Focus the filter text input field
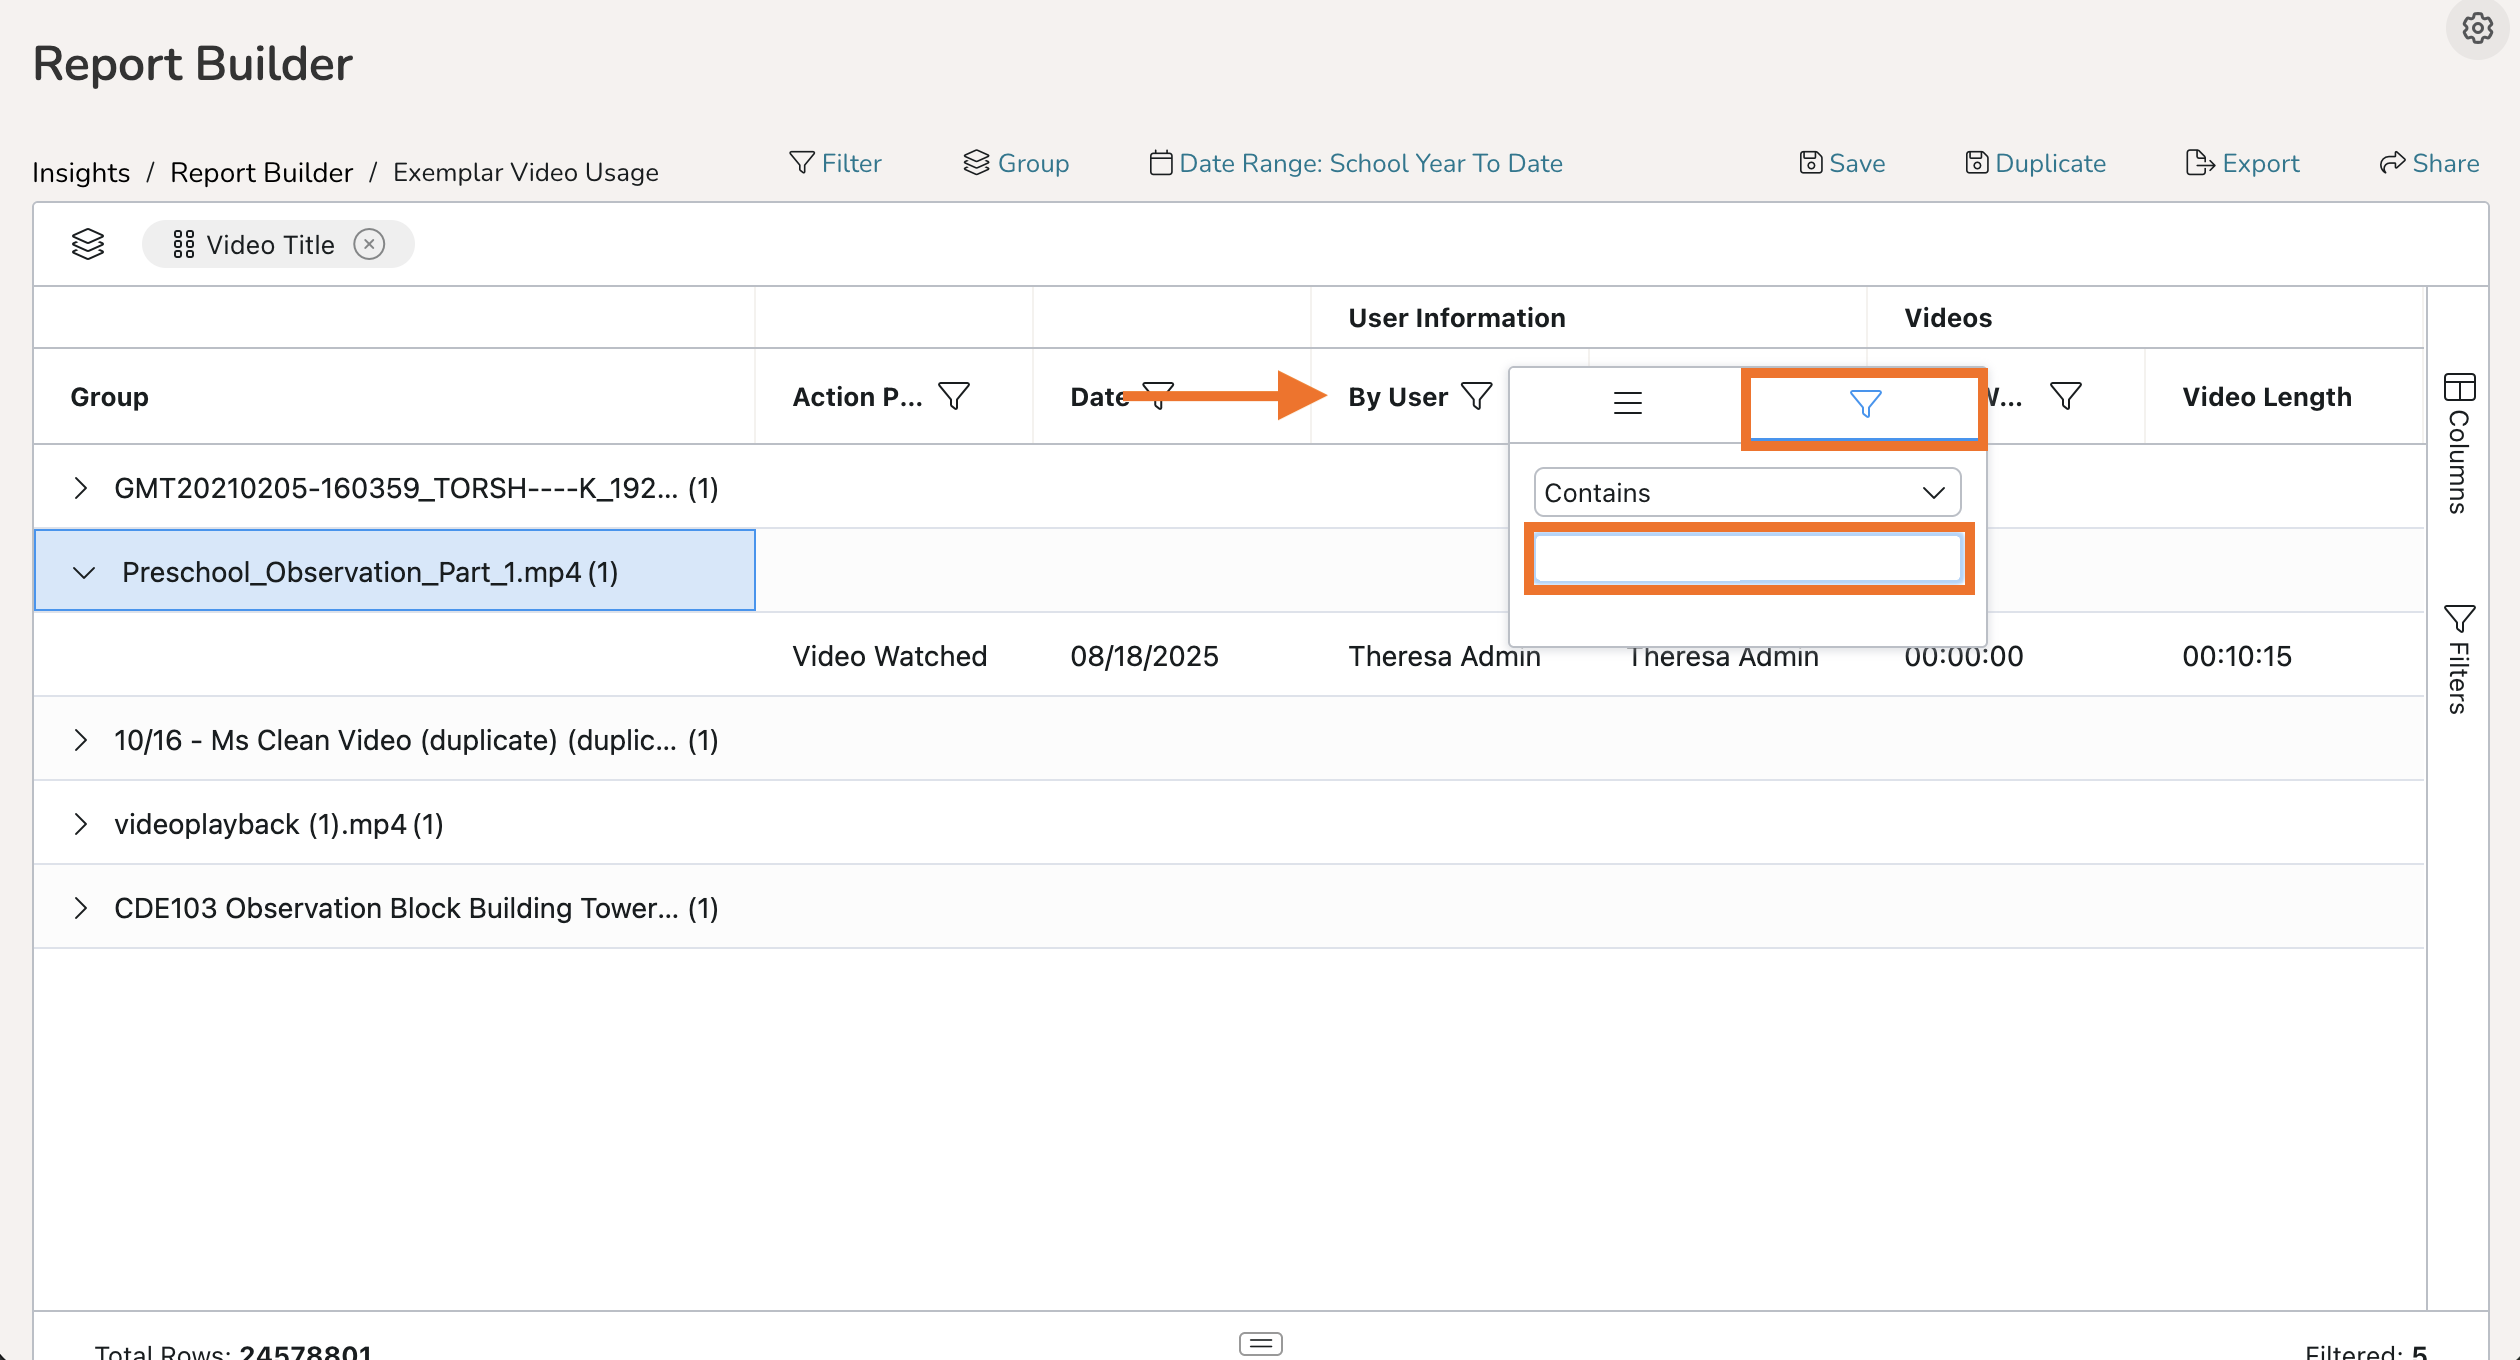Image resolution: width=2520 pixels, height=1360 pixels. pyautogui.click(x=1746, y=558)
